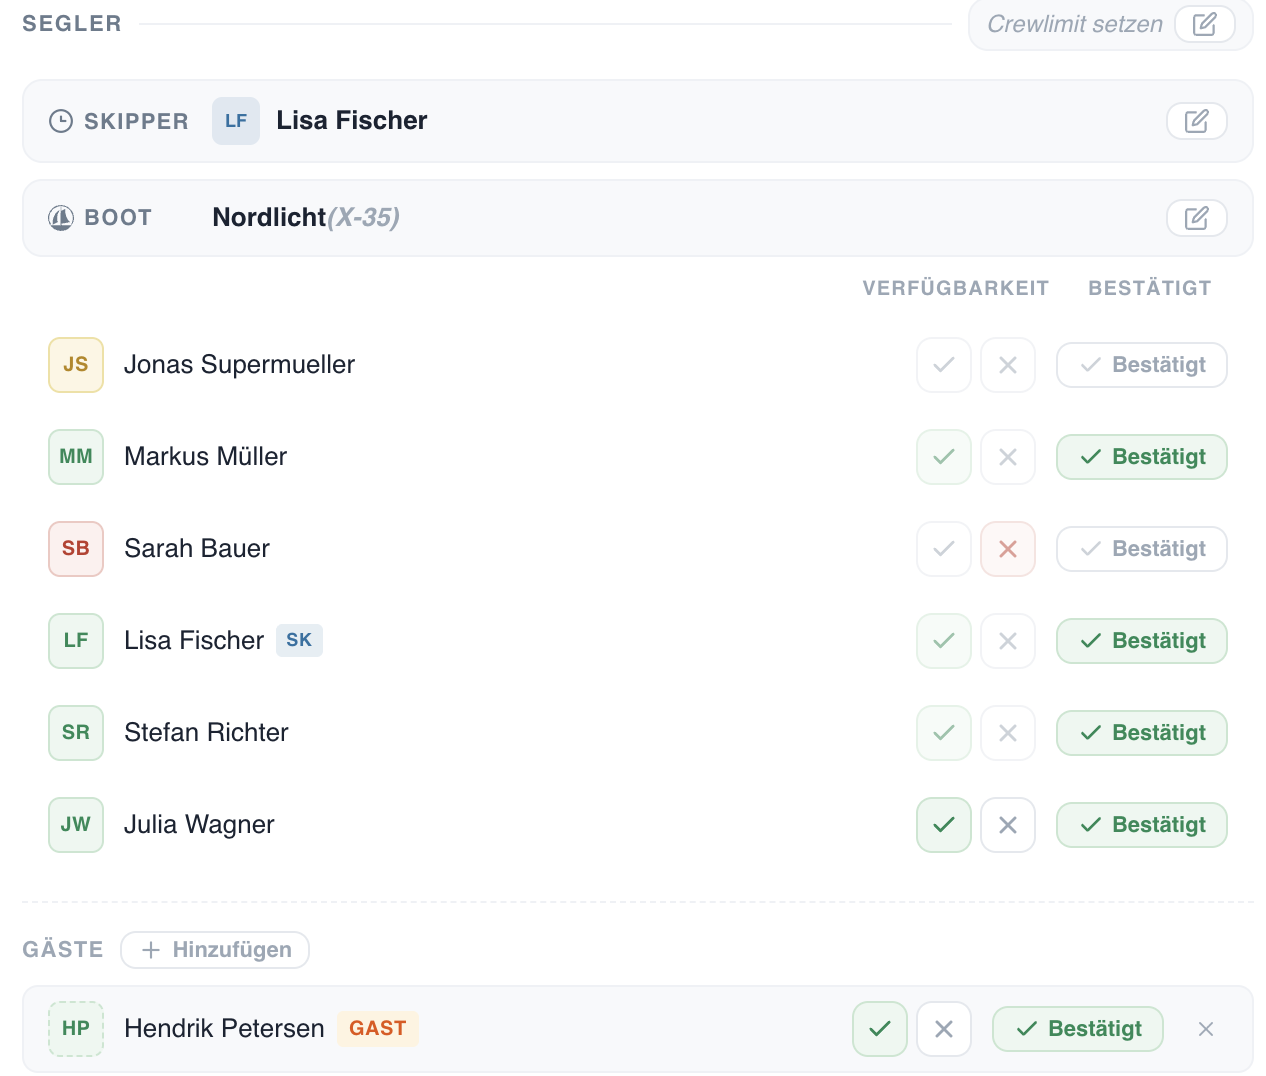Toggle Hendrik Petersen's Bestätigt confirmation

tap(1077, 1029)
